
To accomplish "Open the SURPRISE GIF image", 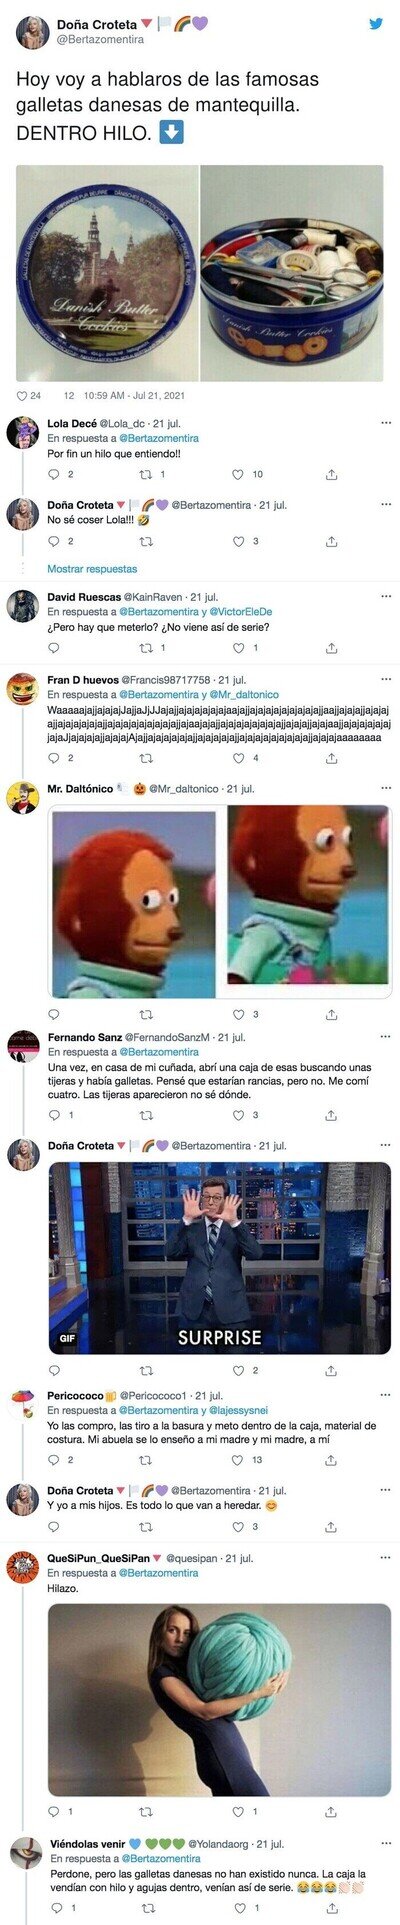I will [219, 1257].
